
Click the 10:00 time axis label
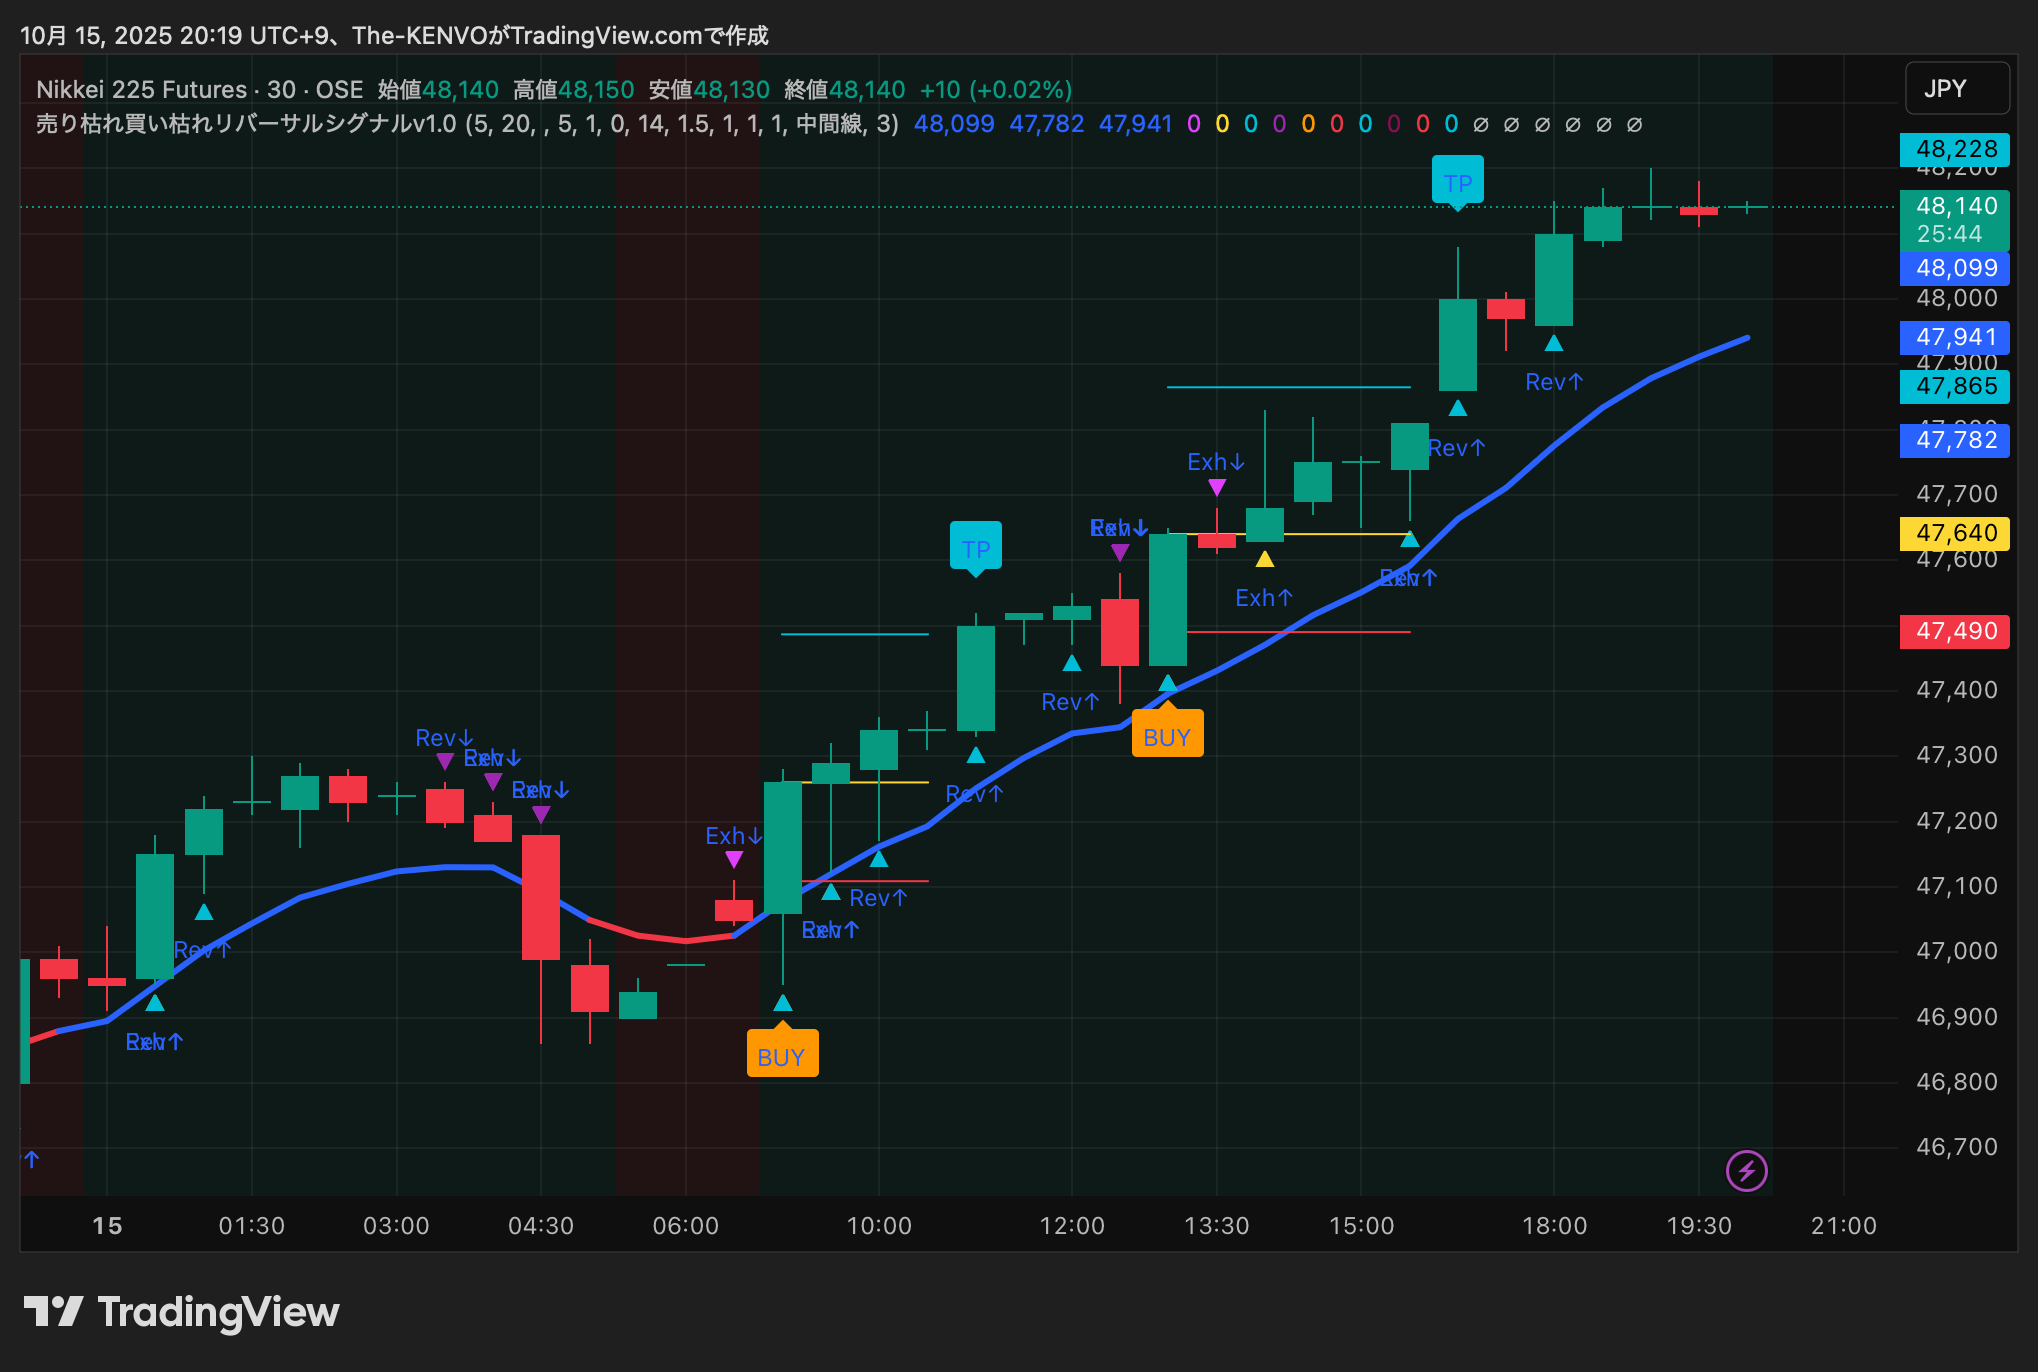(x=878, y=1226)
